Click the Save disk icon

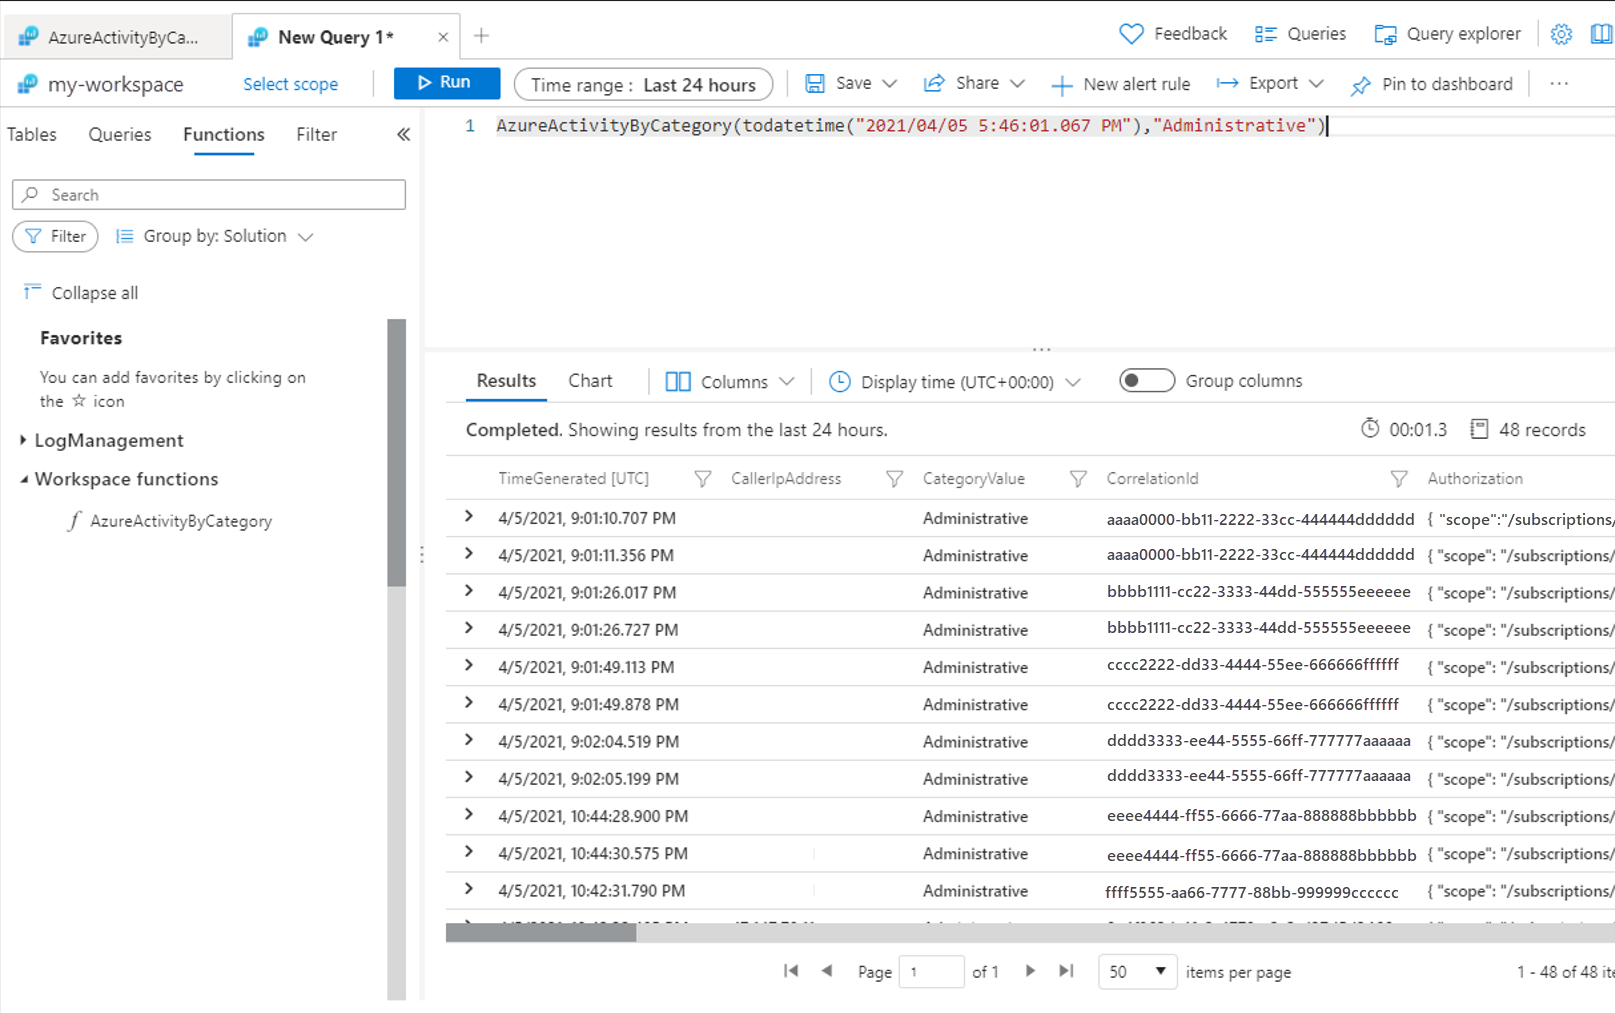click(x=815, y=84)
